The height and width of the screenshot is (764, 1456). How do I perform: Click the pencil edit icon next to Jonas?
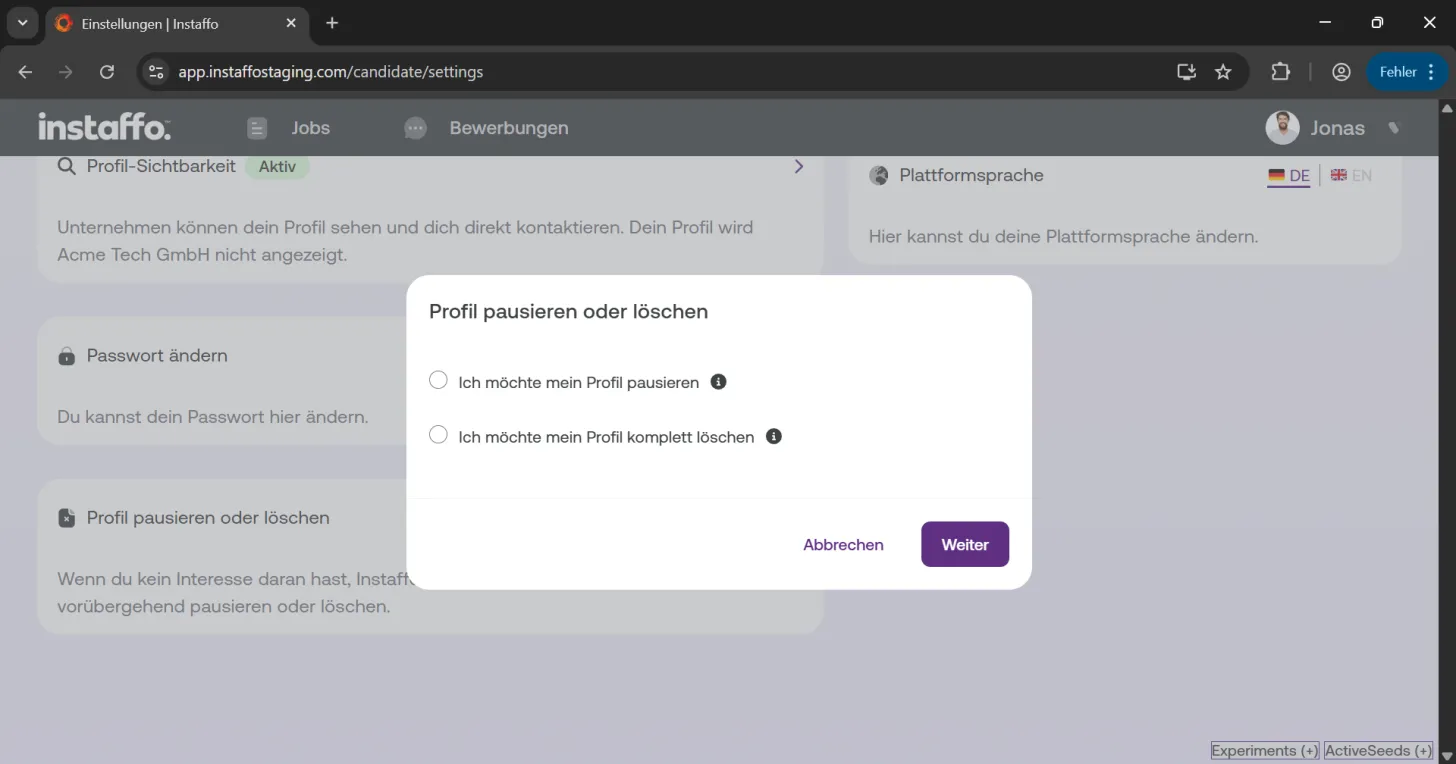click(1394, 128)
